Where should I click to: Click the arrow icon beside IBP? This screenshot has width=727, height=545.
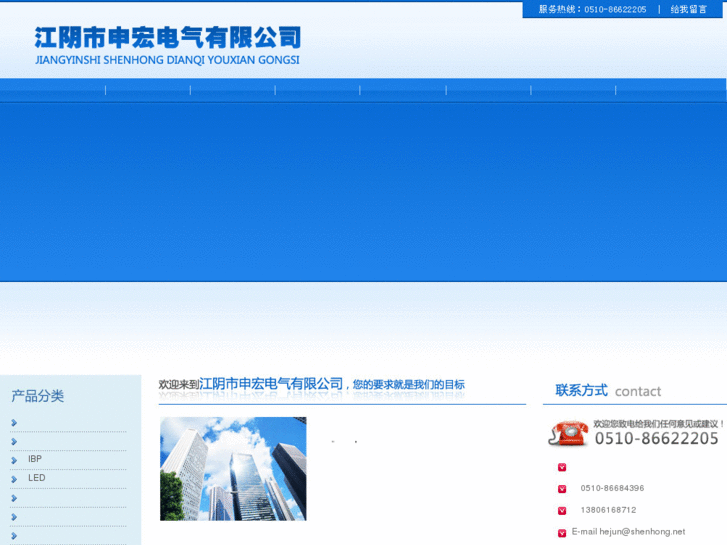pos(14,460)
